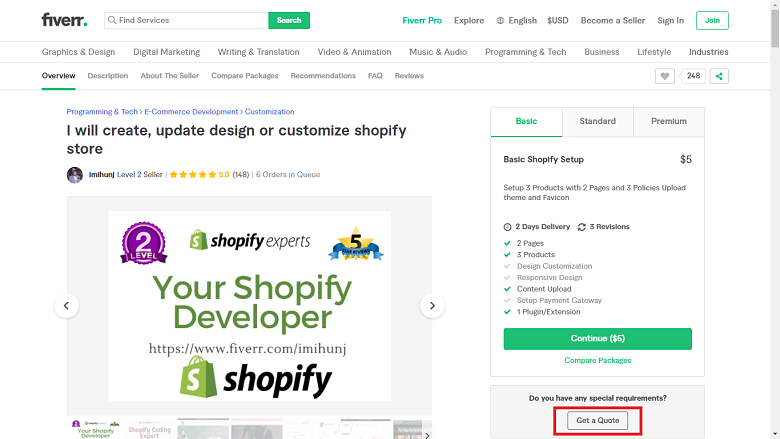Jump to Reviews section
The width and height of the screenshot is (780, 439).
(409, 76)
